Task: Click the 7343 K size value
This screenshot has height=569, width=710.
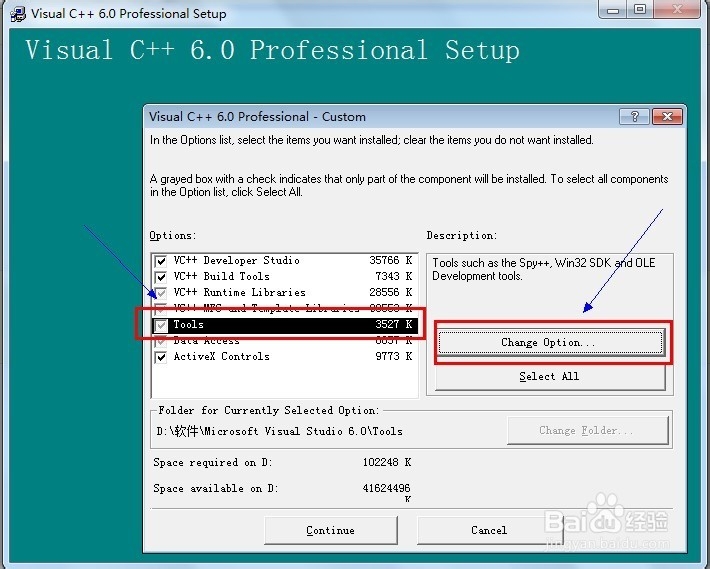Action: tap(393, 276)
